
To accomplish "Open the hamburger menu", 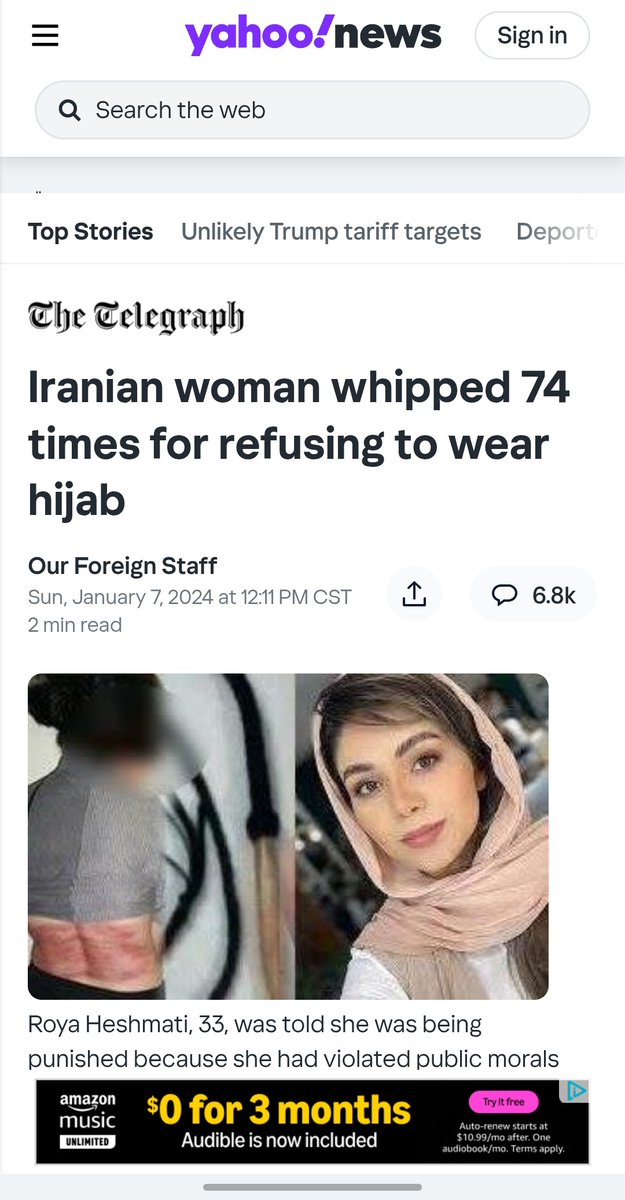I will [x=45, y=36].
